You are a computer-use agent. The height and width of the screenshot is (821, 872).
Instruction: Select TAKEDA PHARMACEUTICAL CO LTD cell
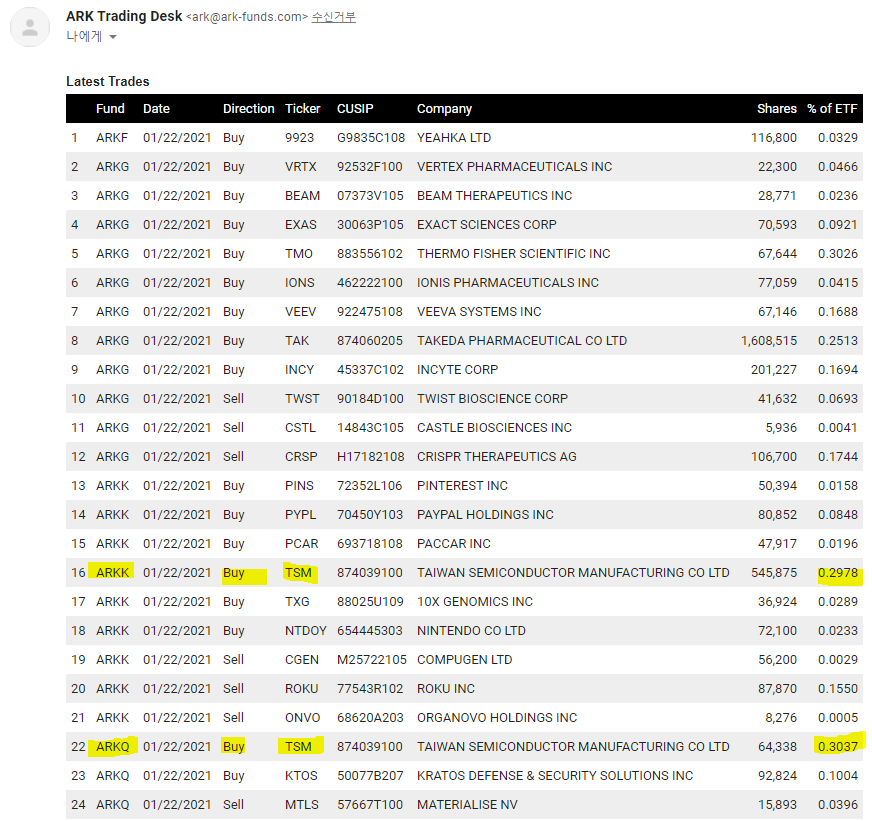522,340
